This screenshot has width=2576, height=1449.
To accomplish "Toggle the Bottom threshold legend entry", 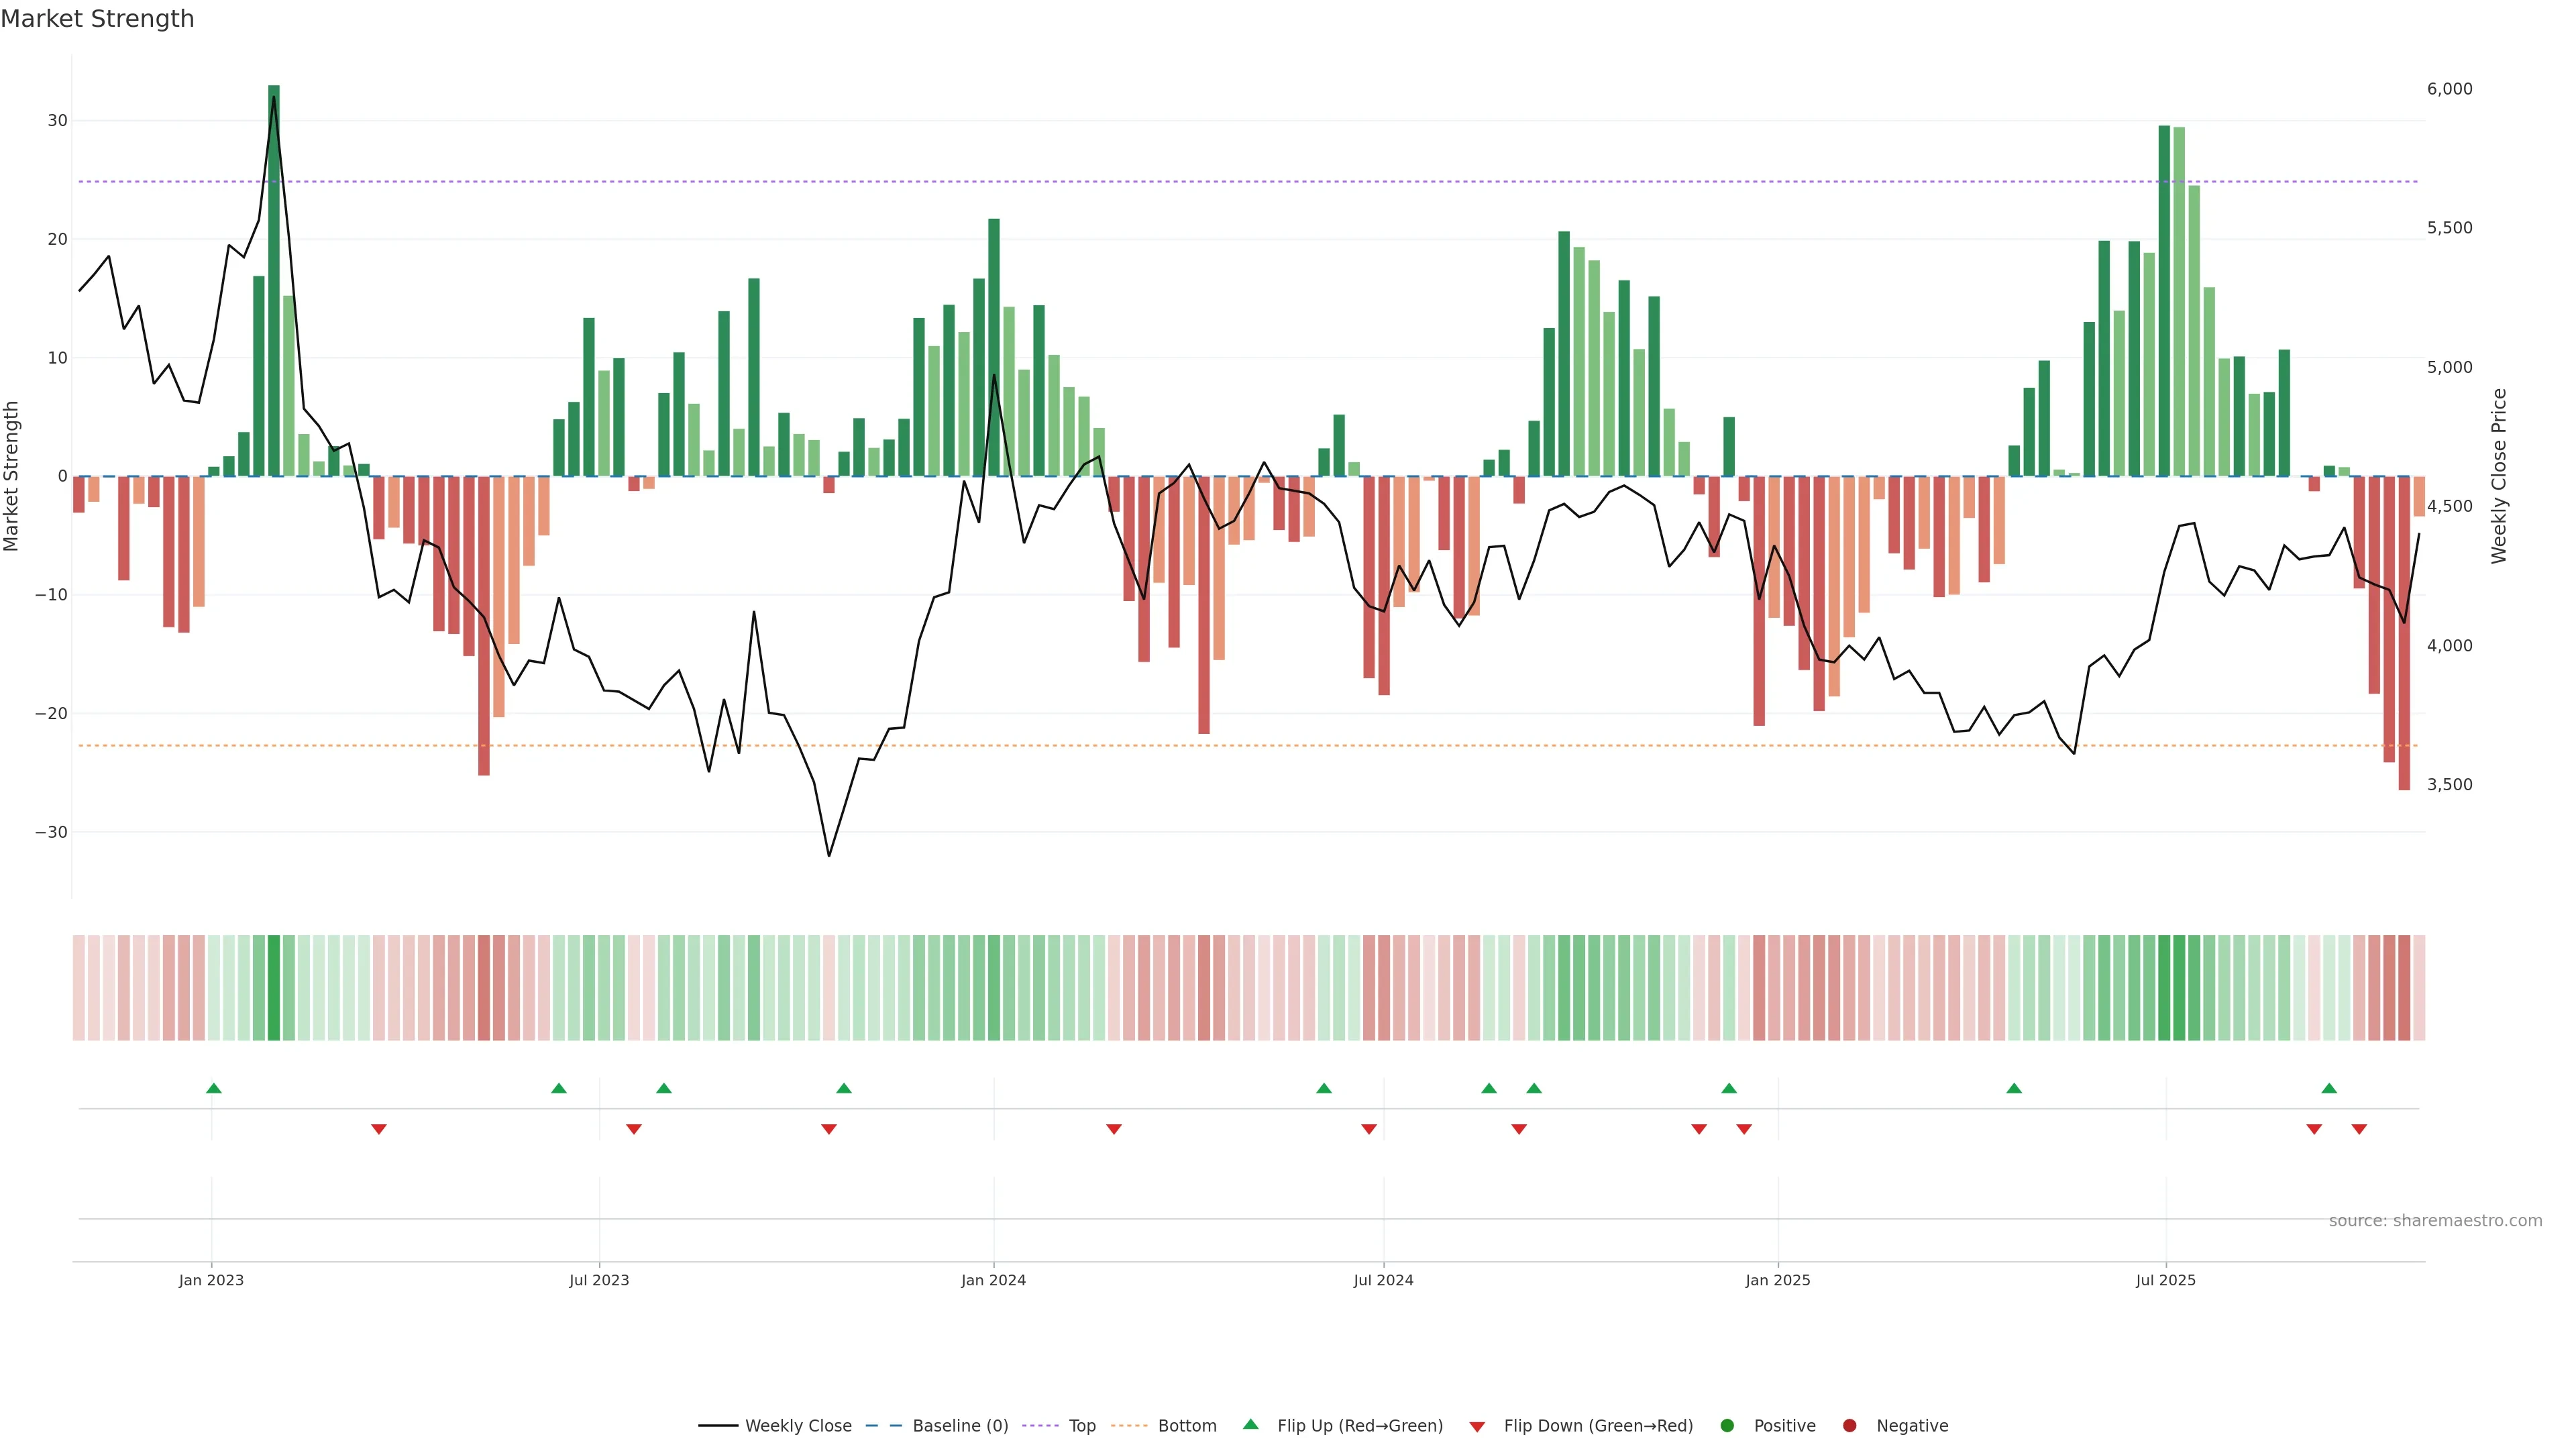I will click(1187, 1425).
